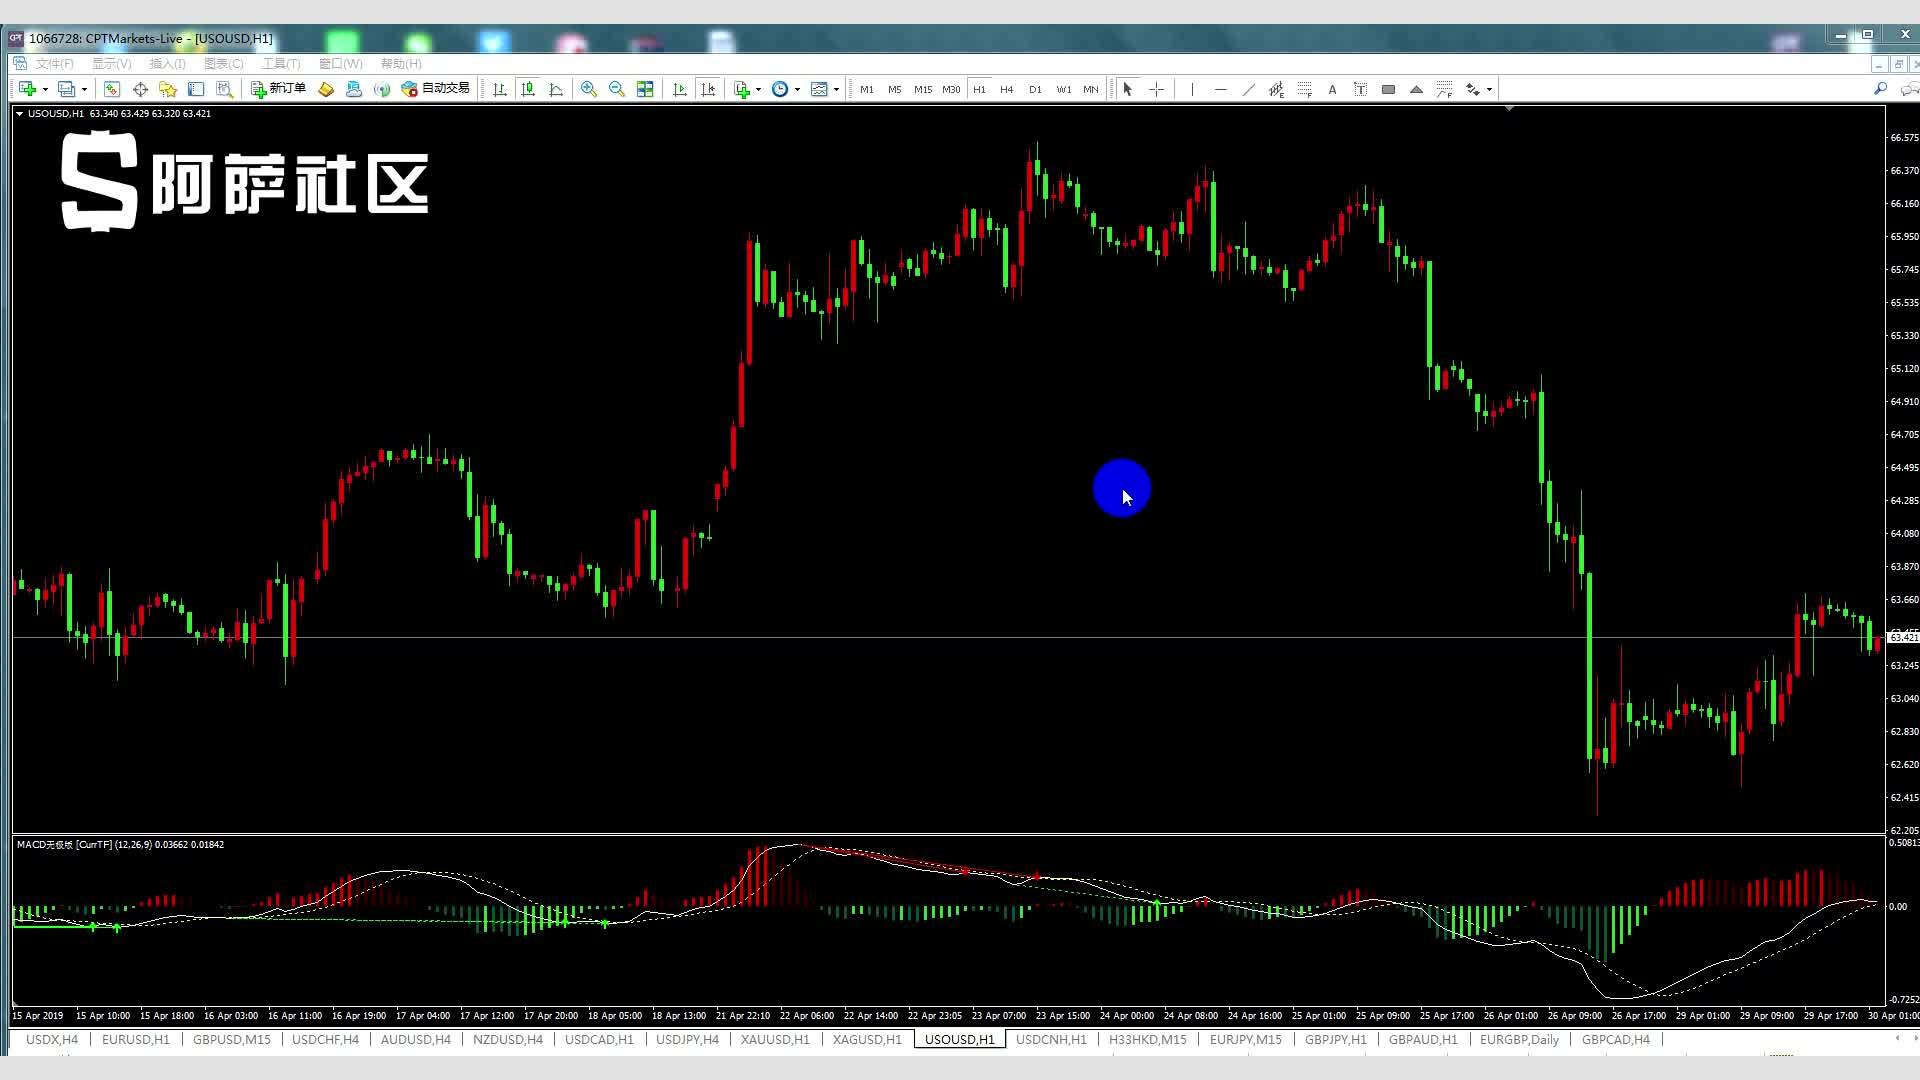This screenshot has height=1080, width=1920.
Task: Select the crosshair cursor tool
Action: [1156, 89]
